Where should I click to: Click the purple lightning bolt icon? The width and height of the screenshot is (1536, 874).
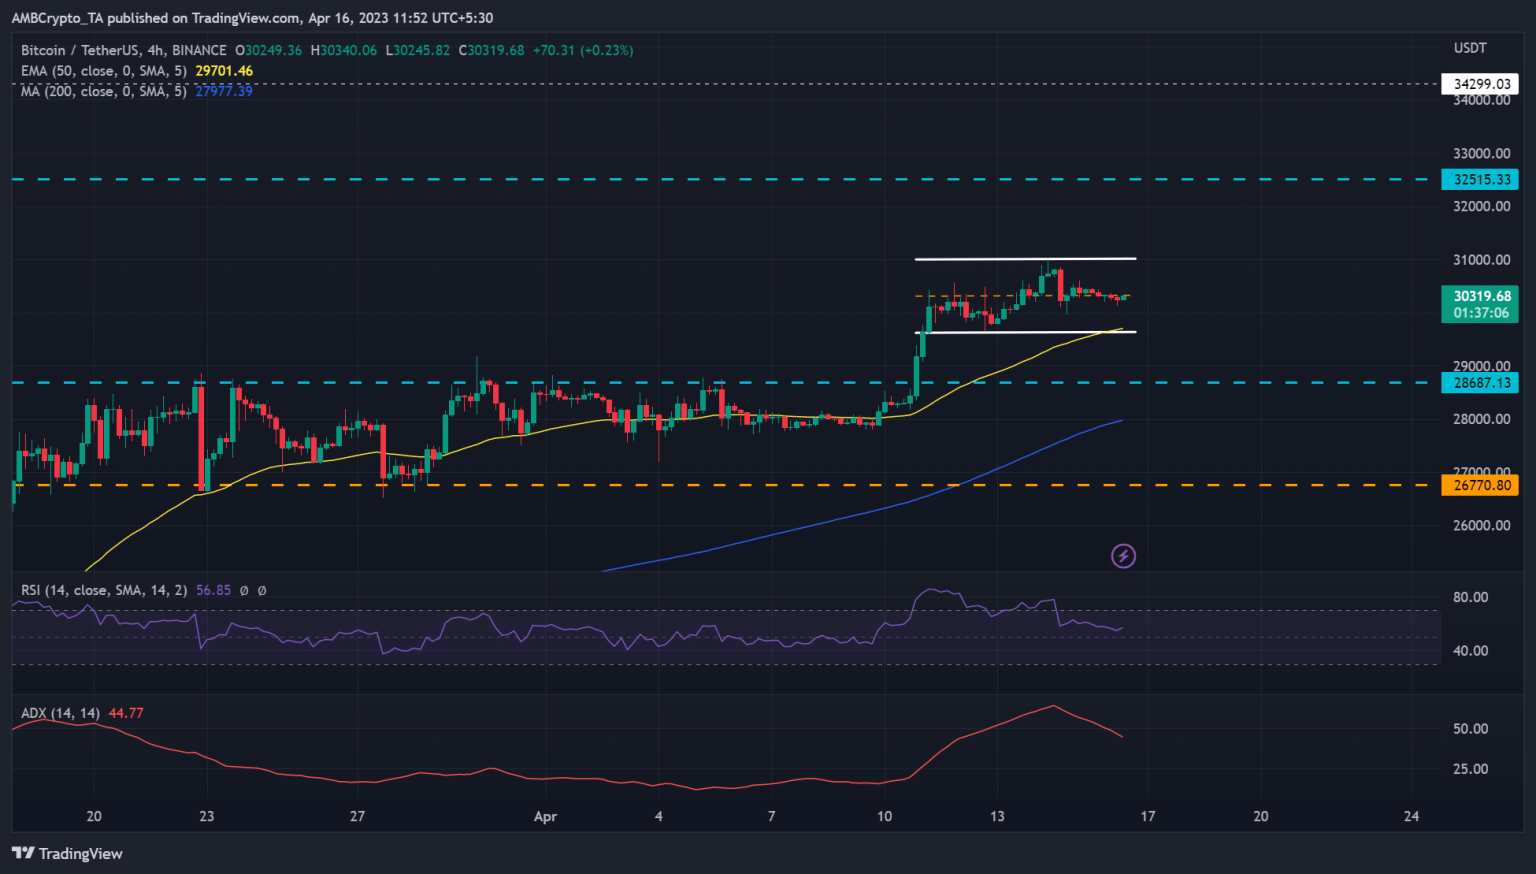click(x=1123, y=556)
